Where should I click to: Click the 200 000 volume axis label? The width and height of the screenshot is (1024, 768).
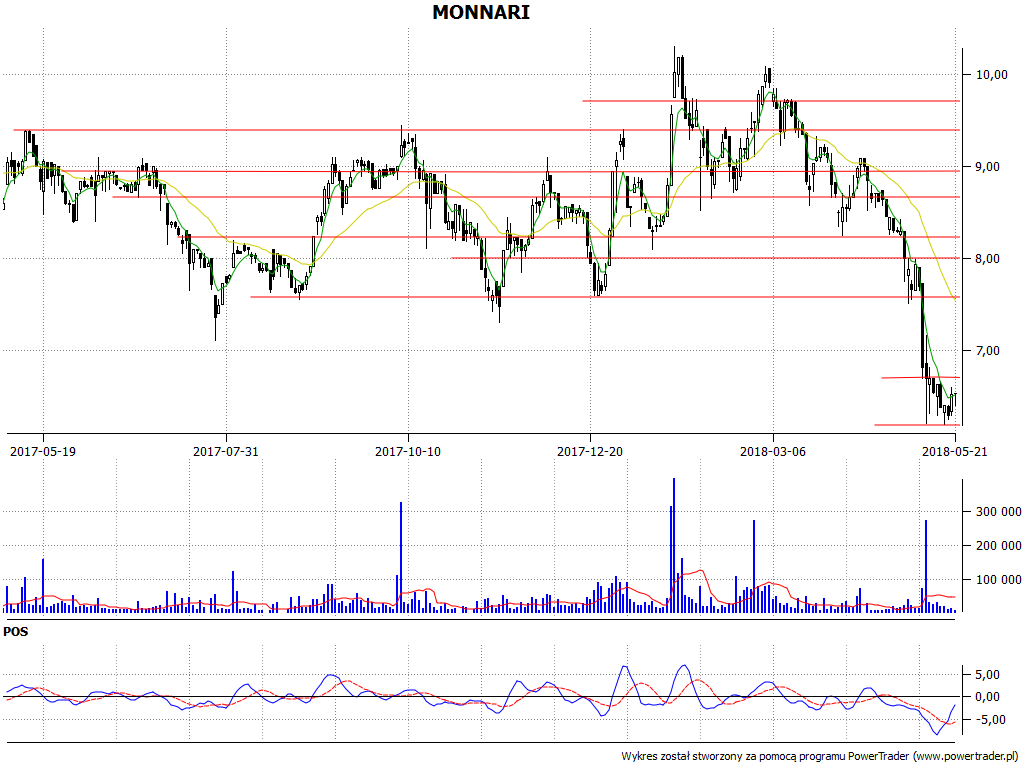pos(999,545)
